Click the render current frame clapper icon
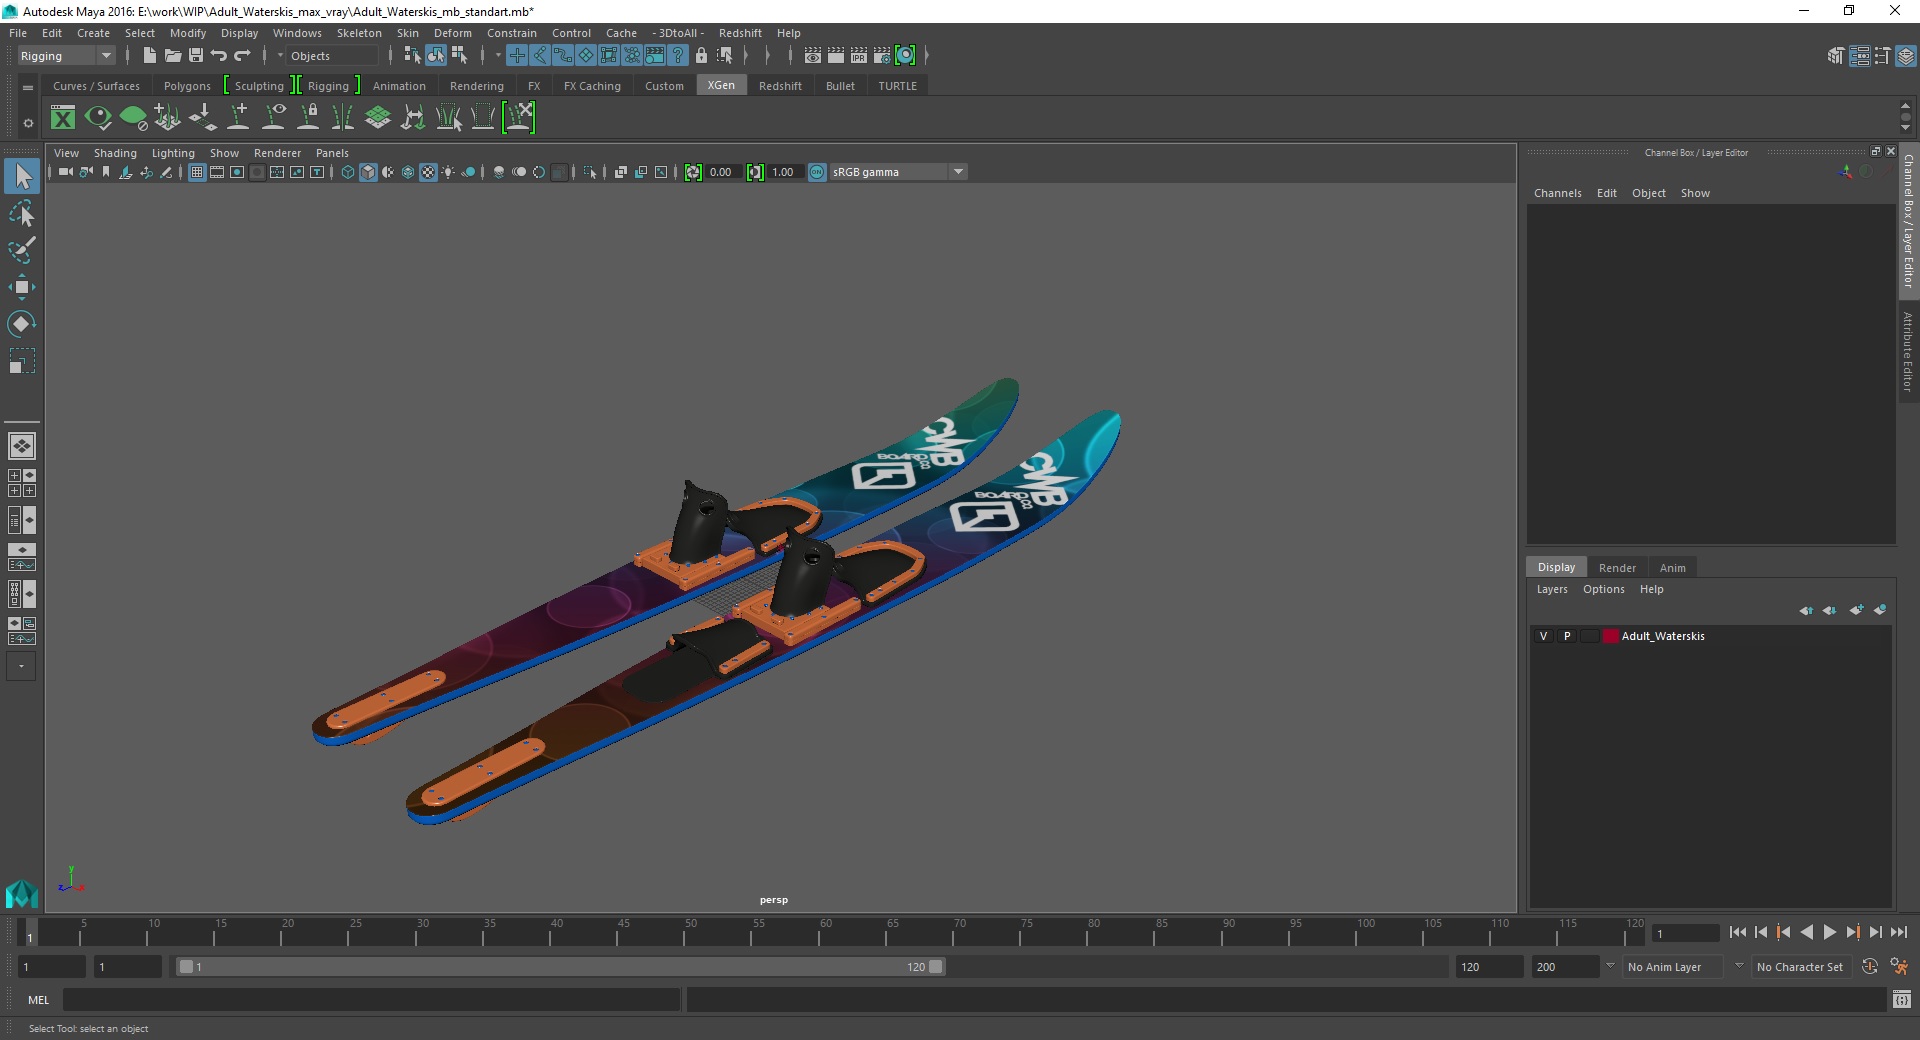Image resolution: width=1920 pixels, height=1040 pixels. click(x=836, y=56)
